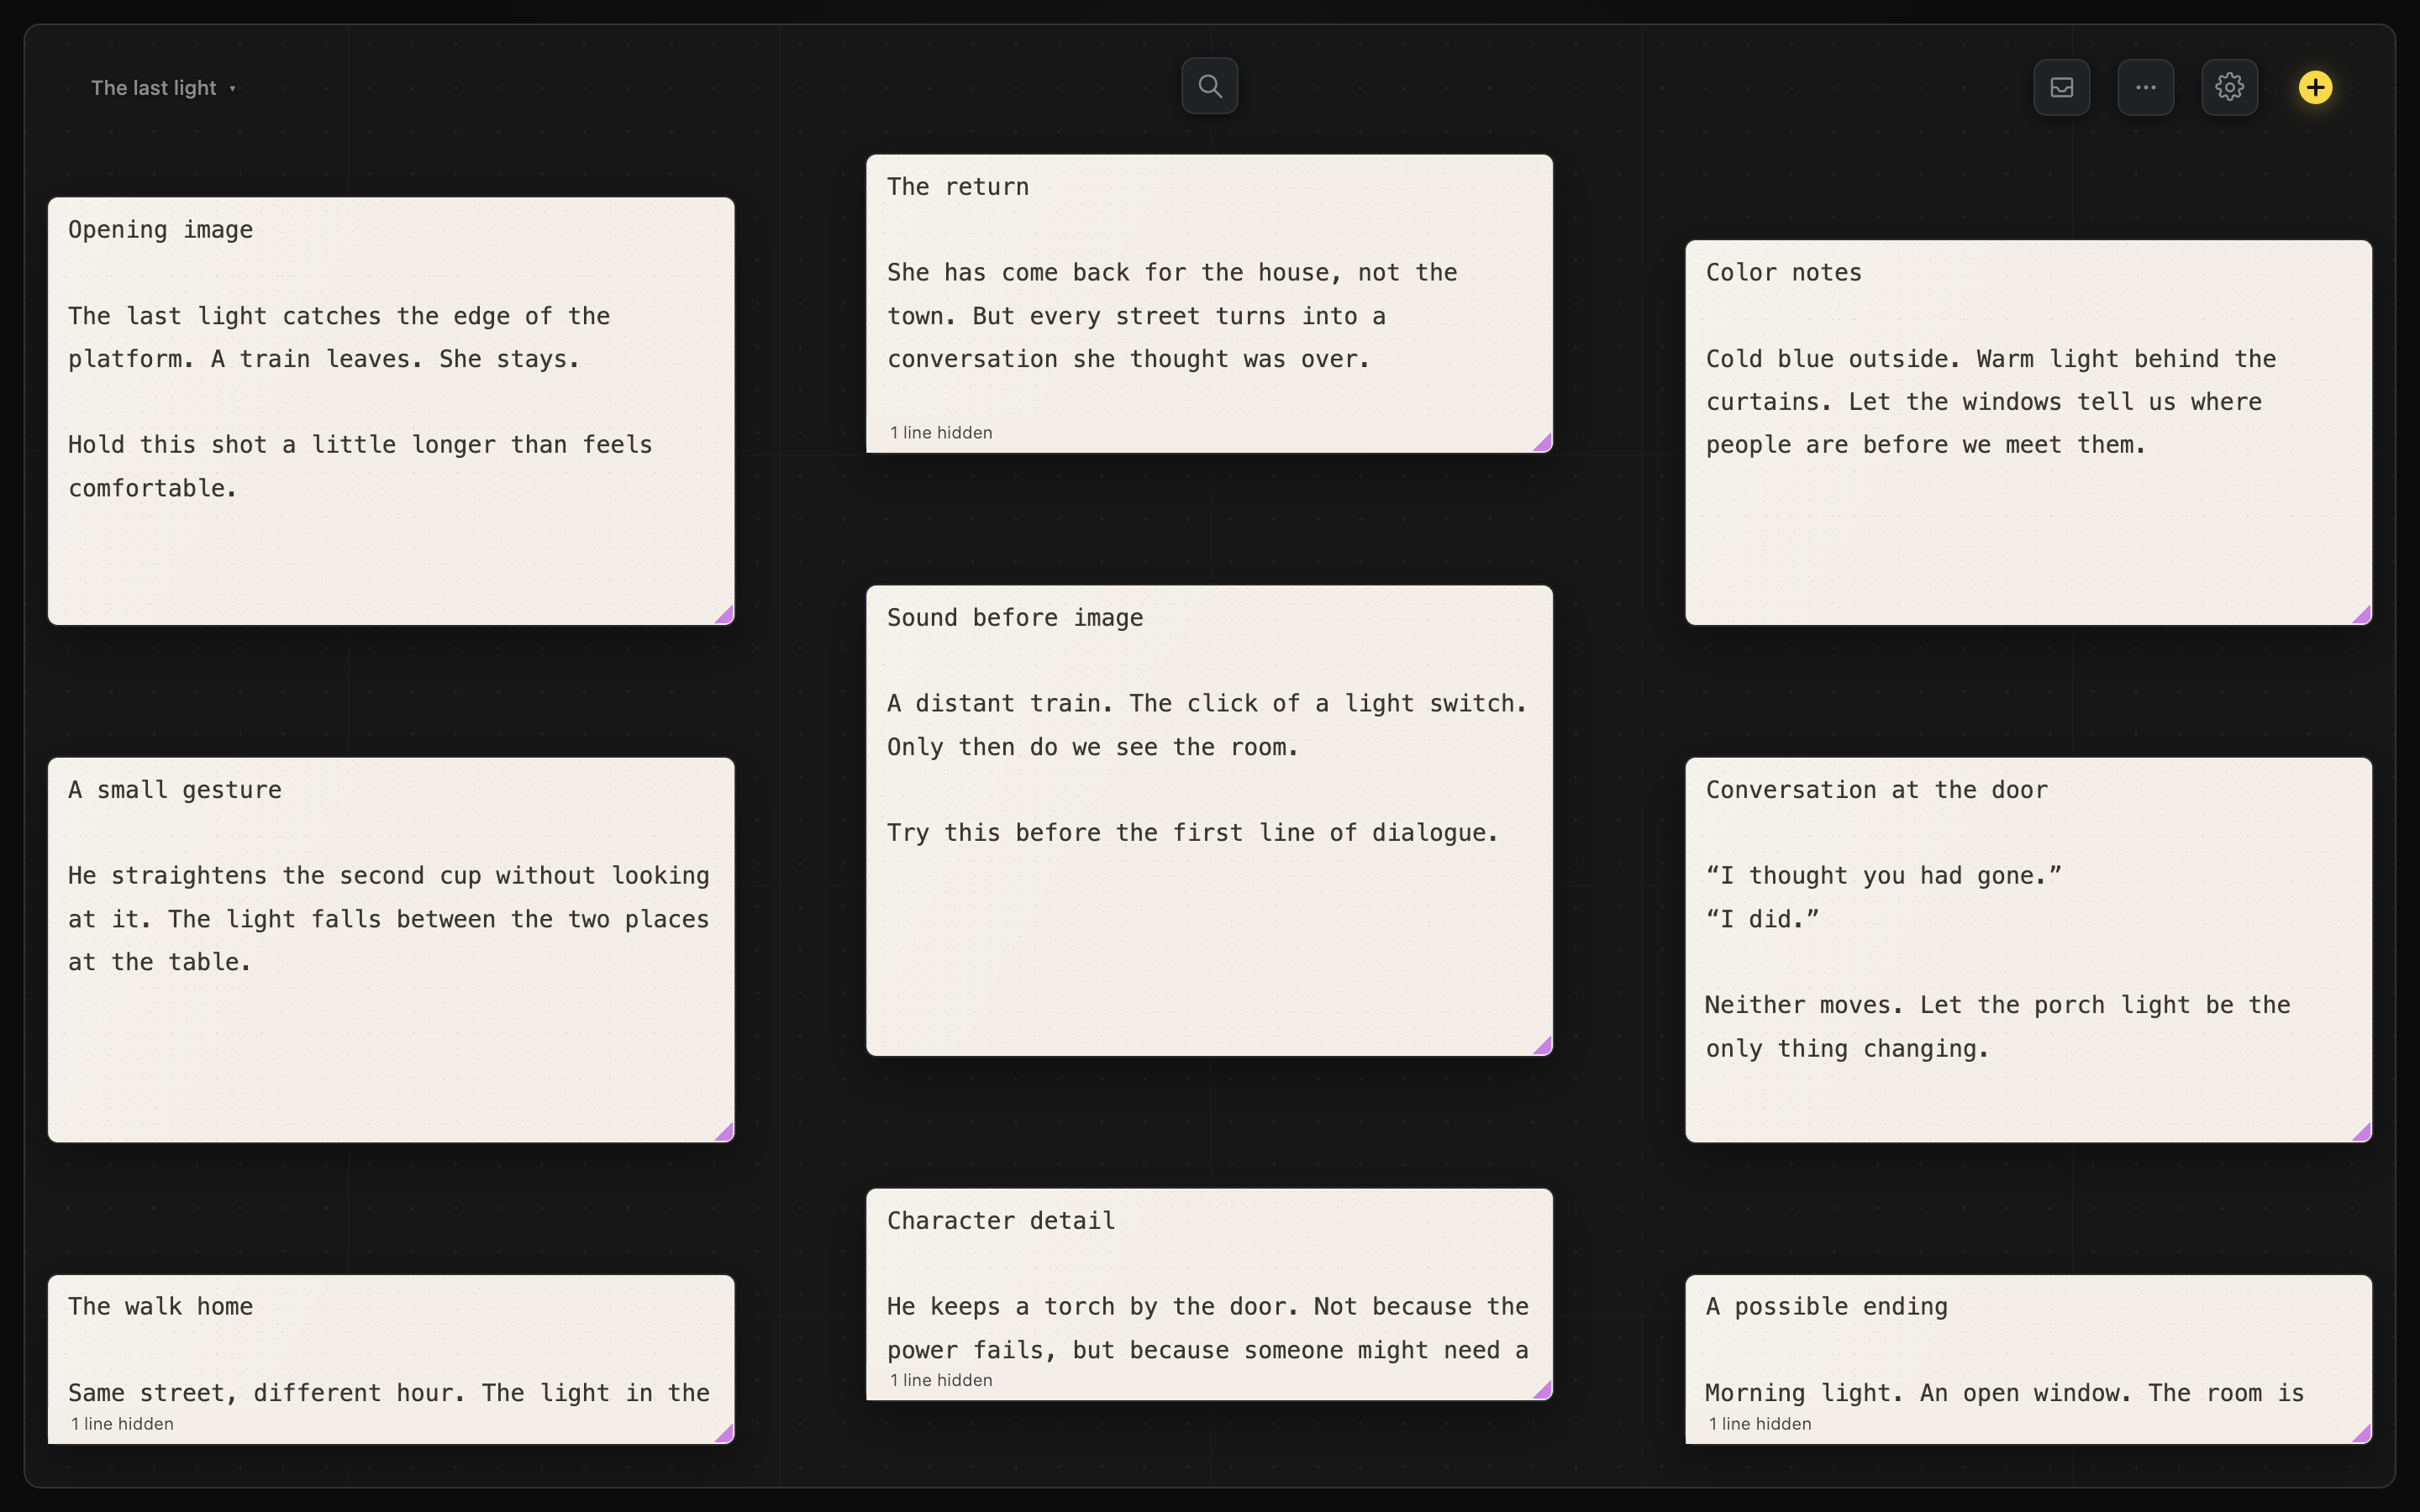Screen dimensions: 2420x1512
Task: Click purple corner handle on A possible ending card
Action: 2362,1433
